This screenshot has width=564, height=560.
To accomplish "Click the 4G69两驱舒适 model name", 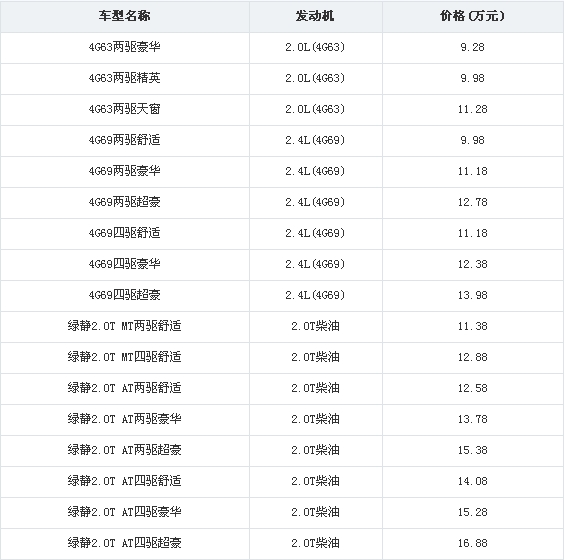I will (124, 140).
